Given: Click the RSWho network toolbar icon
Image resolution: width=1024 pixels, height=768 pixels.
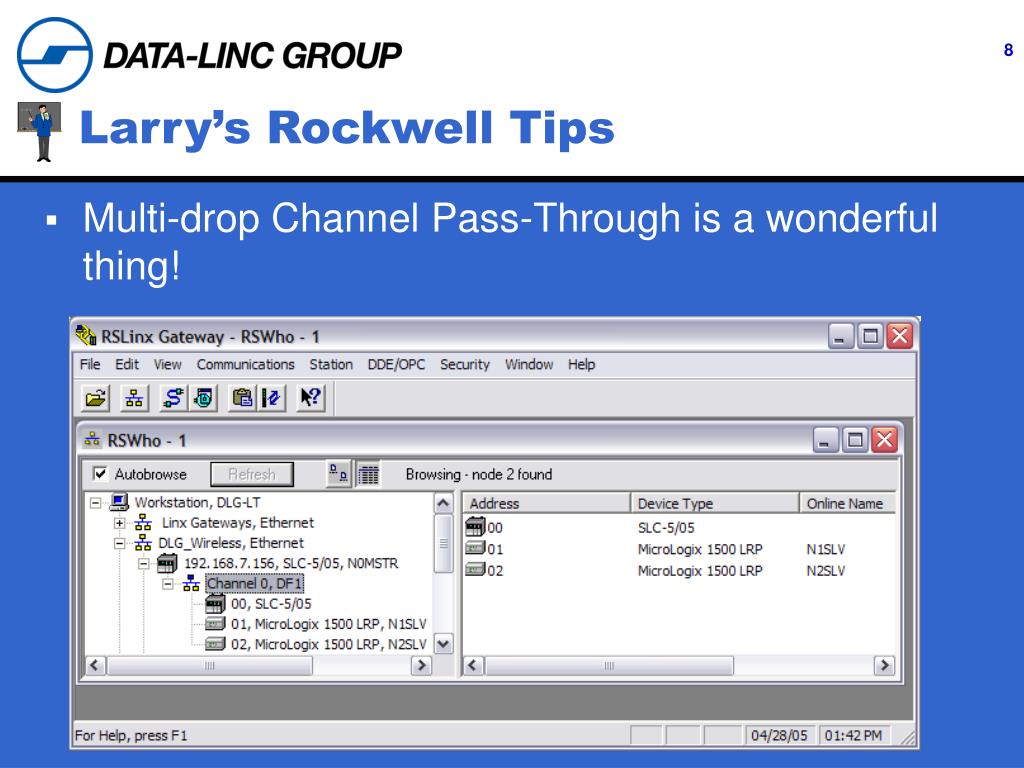Looking at the screenshot, I should pyautogui.click(x=135, y=398).
